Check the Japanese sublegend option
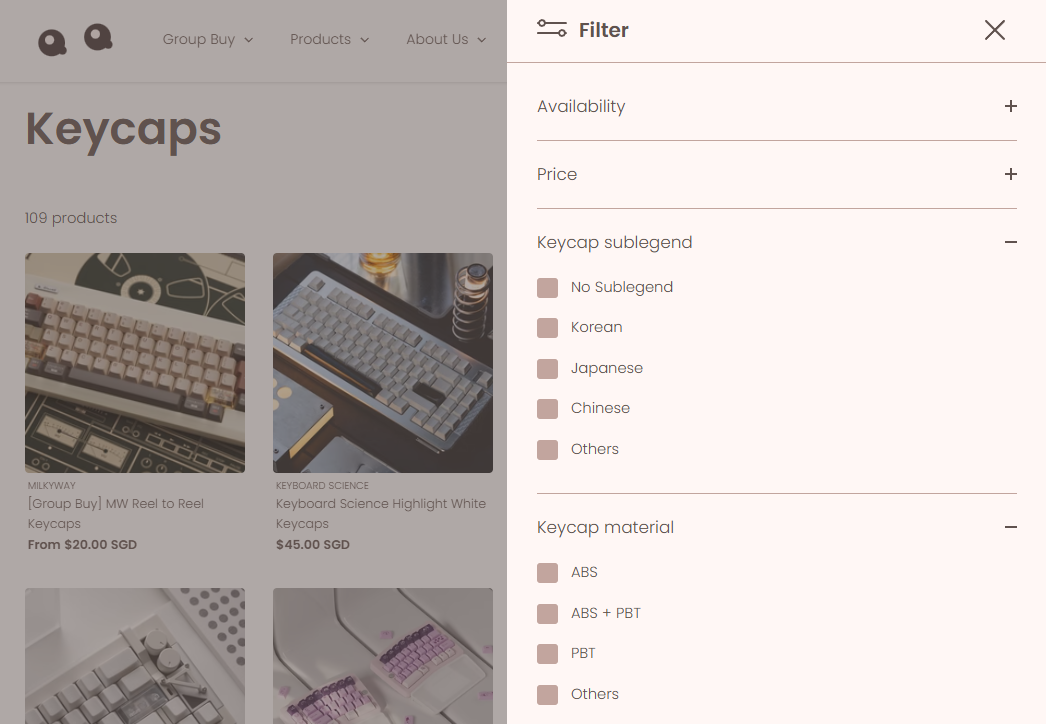The width and height of the screenshot is (1046, 724). click(x=547, y=368)
